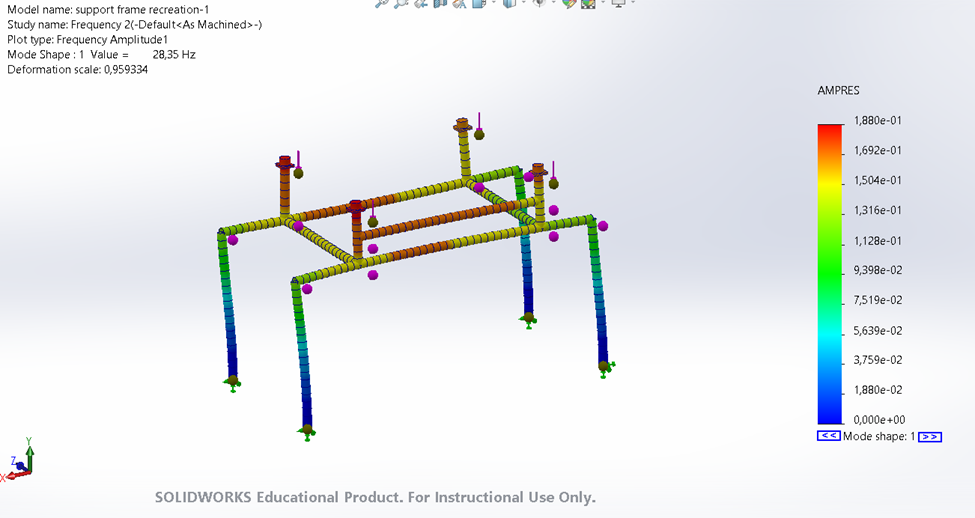Screen dimensions: 975x518
Task: Select the Zoom to Area tool
Action: click(x=400, y=3)
